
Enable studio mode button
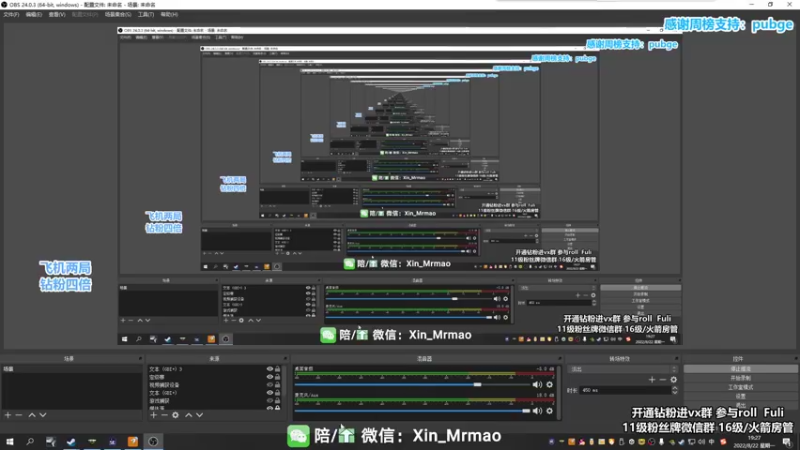[x=740, y=387]
